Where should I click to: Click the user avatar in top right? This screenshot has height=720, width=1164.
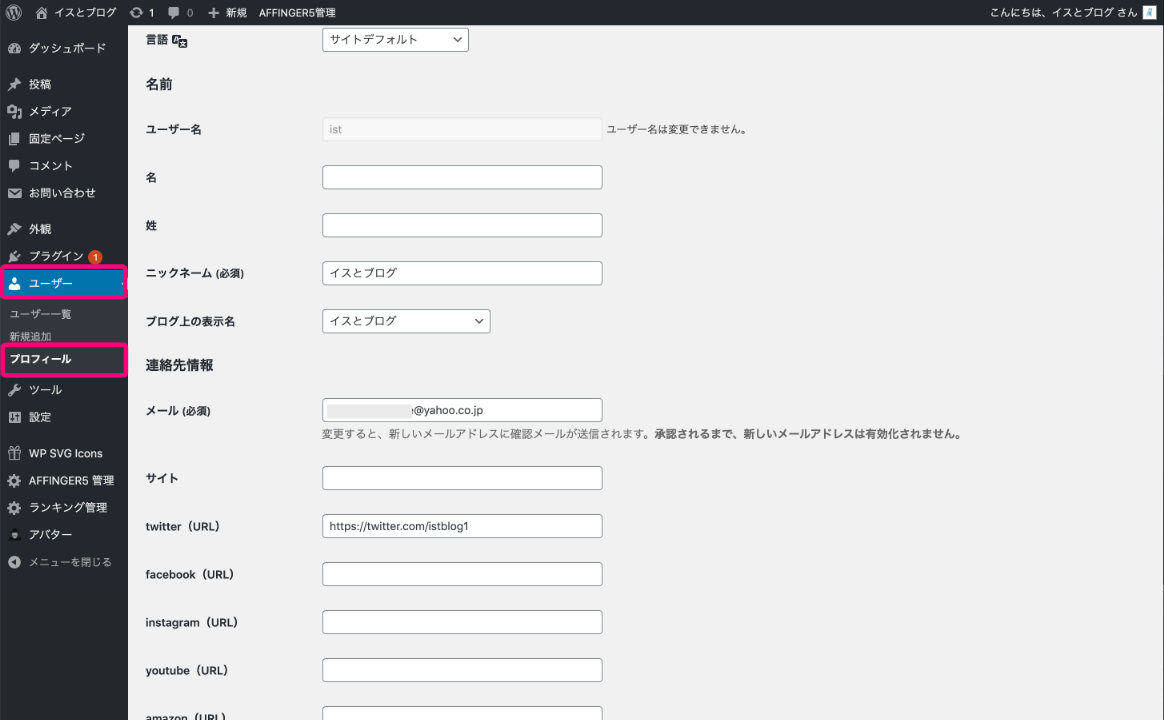1149,12
